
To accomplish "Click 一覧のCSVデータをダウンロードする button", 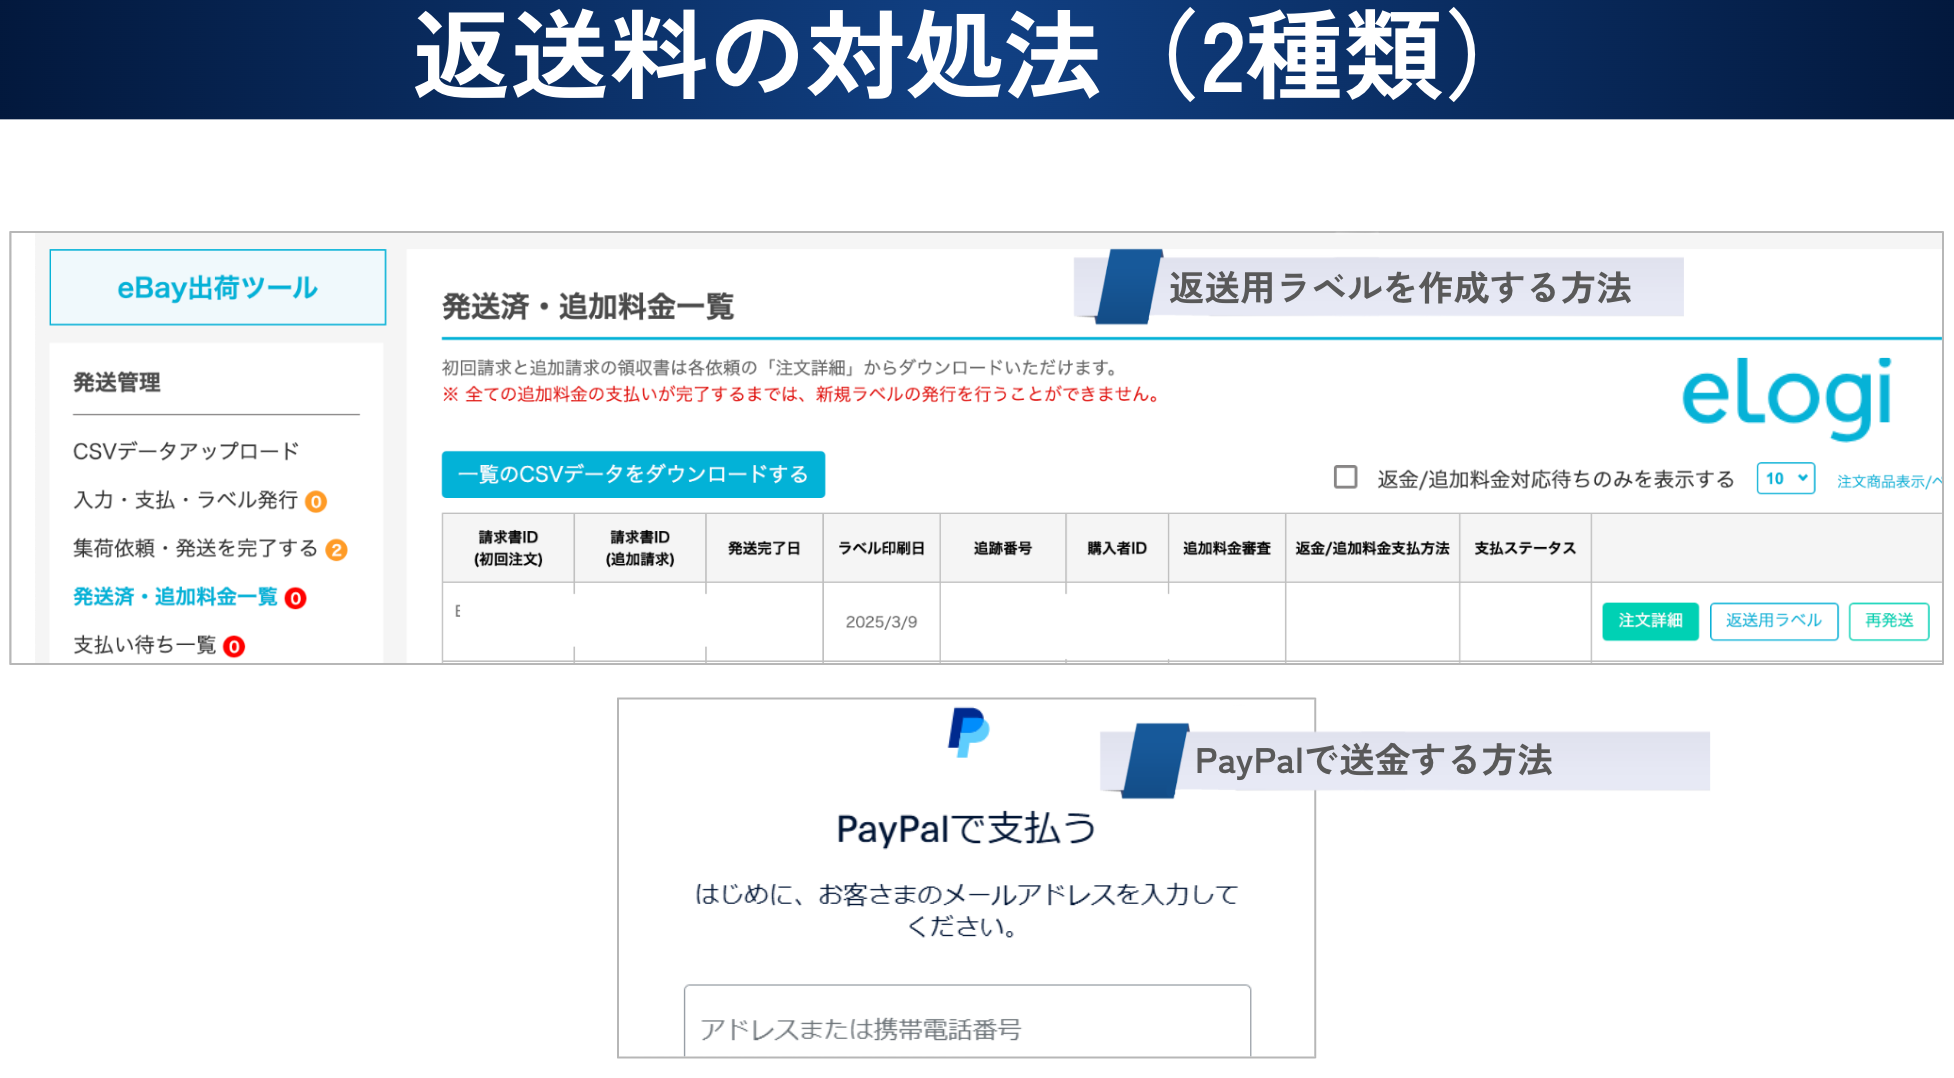I will 633,474.
